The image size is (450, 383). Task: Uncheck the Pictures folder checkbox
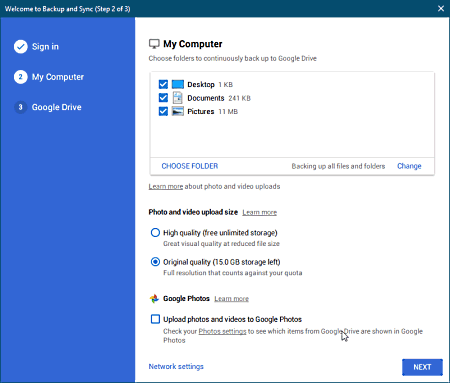point(163,111)
